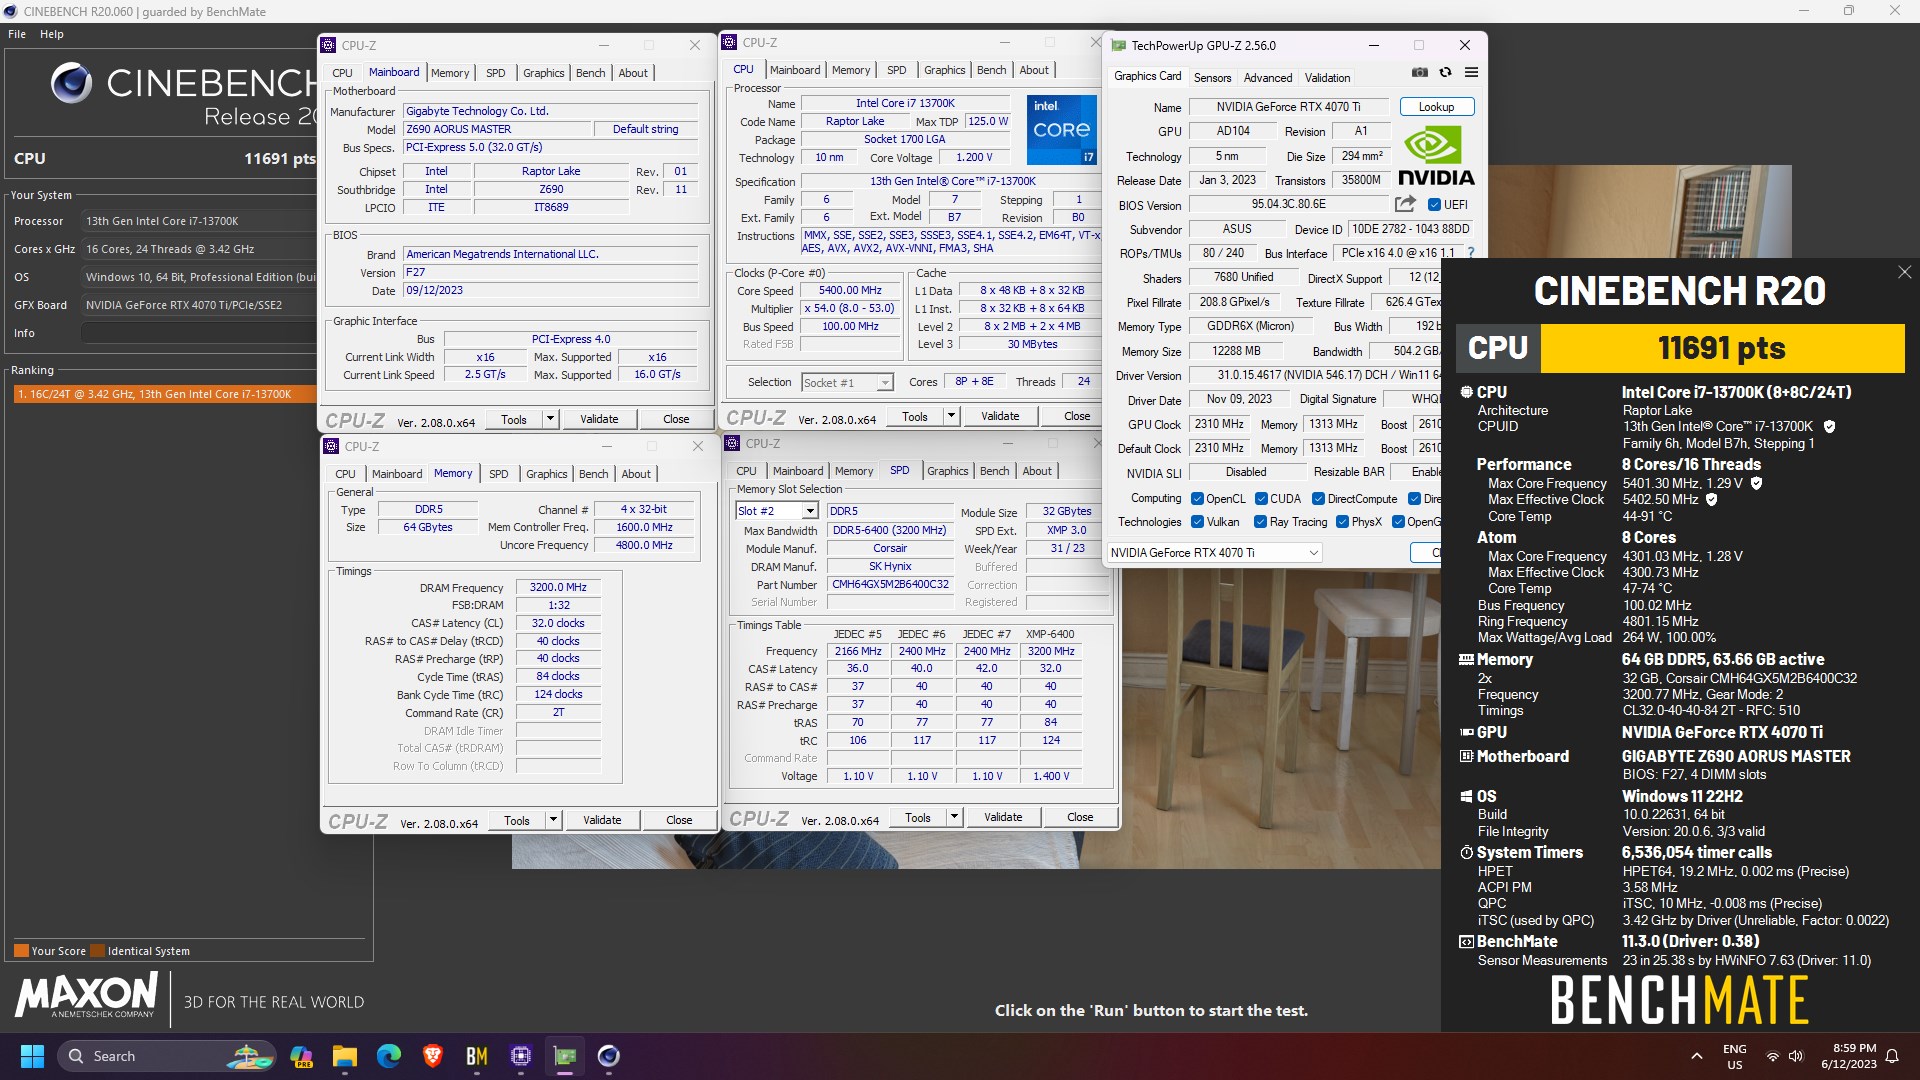The image size is (1920, 1080).
Task: Open the GPU selection dropdown in GPU-Z
Action: pos(1214,552)
